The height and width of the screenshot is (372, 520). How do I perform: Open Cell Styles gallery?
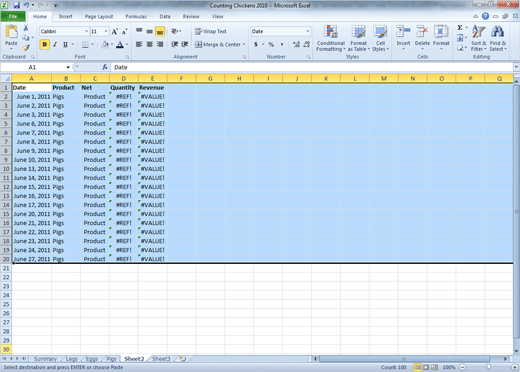tap(380, 38)
